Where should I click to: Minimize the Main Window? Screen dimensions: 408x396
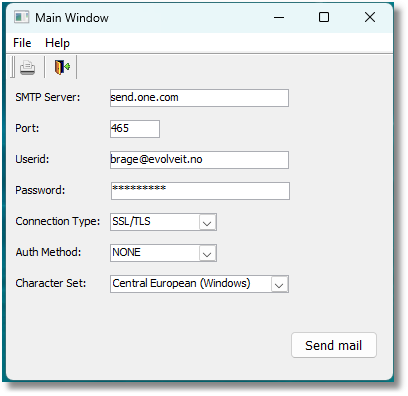[x=279, y=17]
